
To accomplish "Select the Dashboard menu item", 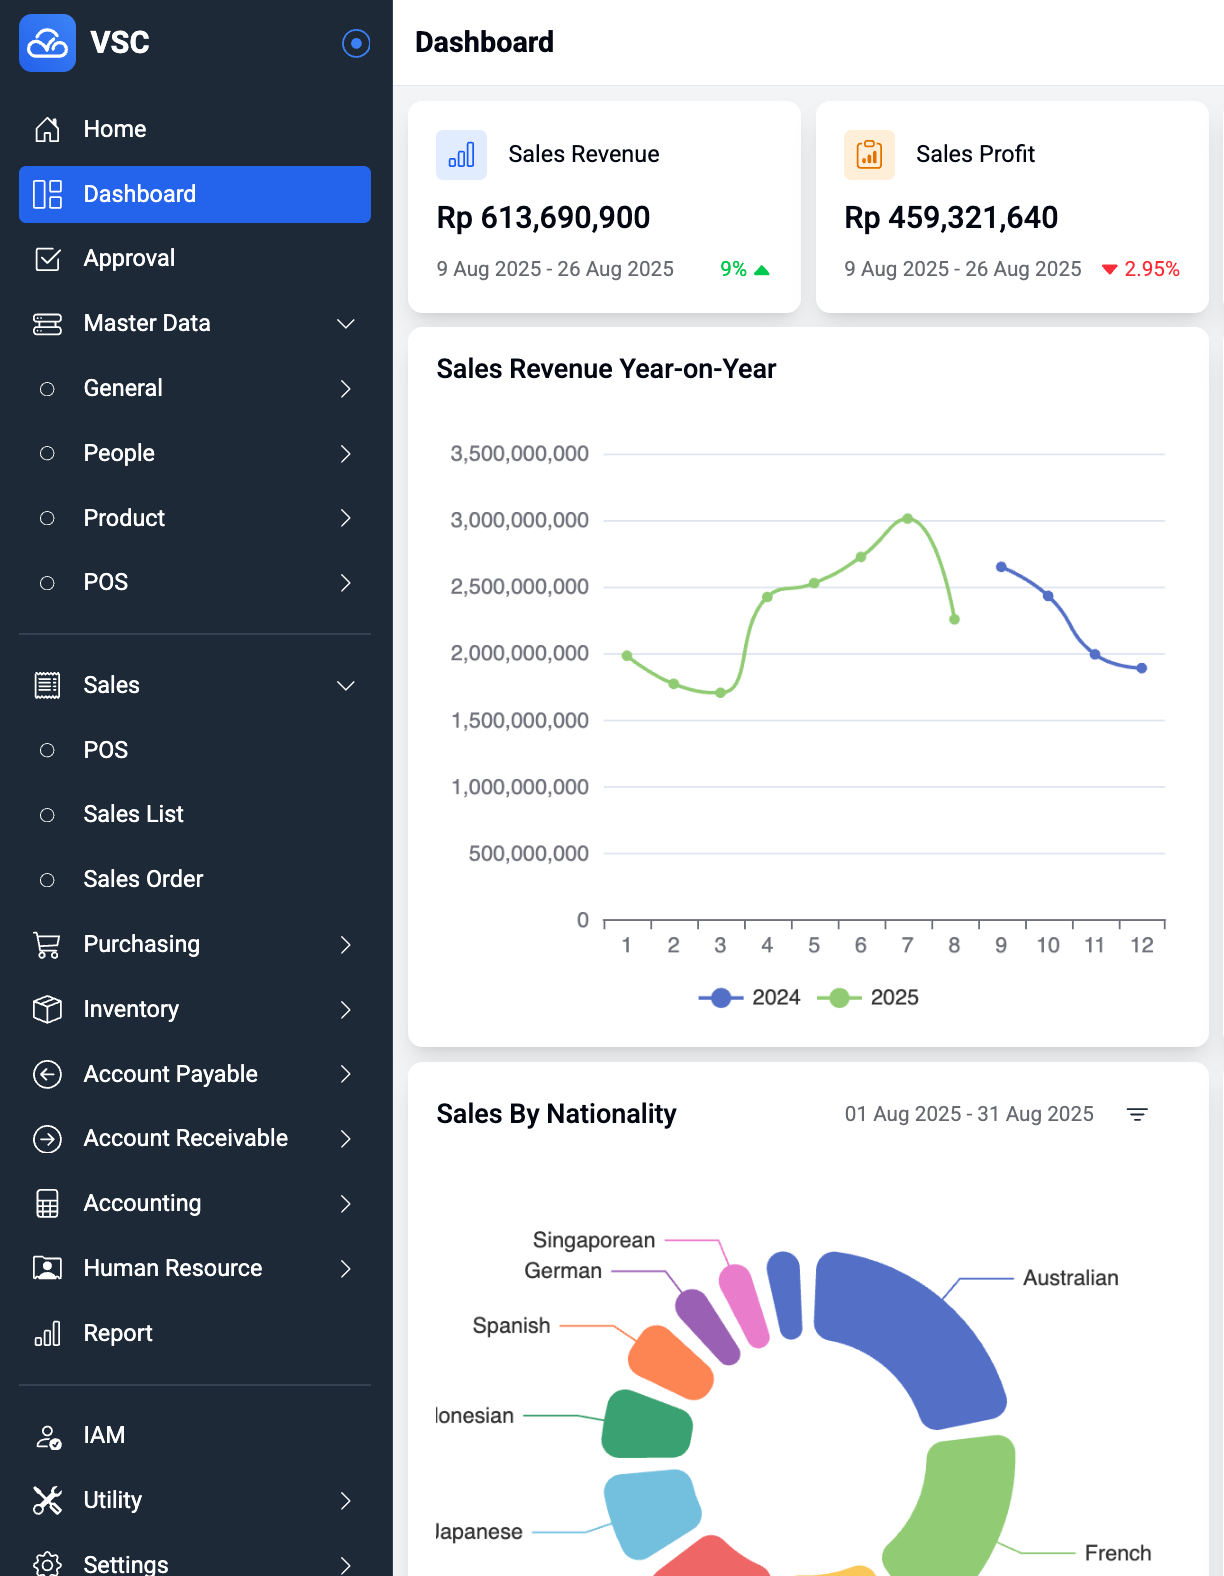I will [195, 194].
